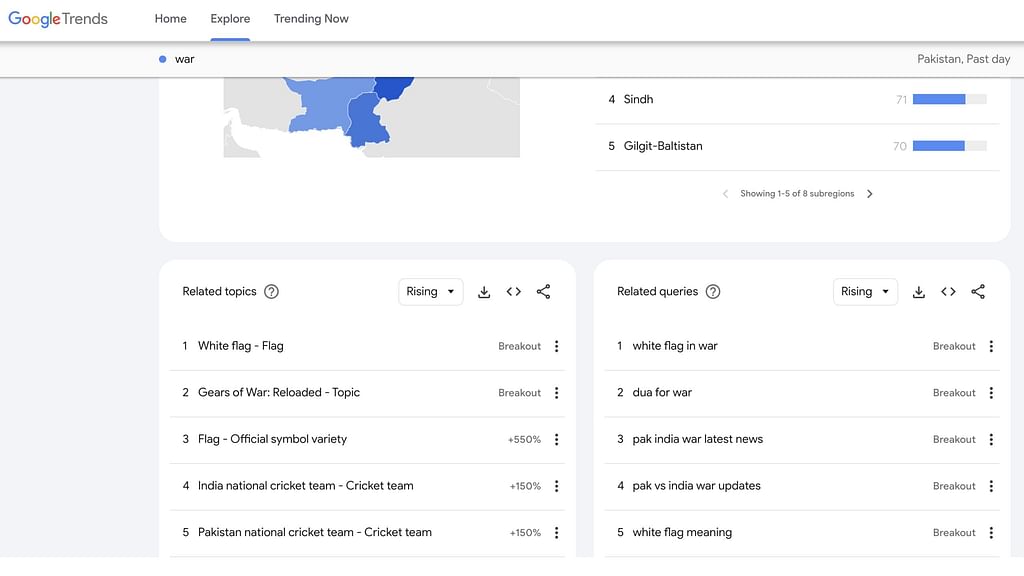Screen dimensions: 1024x576
Task: Open more options for 'white flag in war'
Action: point(991,346)
